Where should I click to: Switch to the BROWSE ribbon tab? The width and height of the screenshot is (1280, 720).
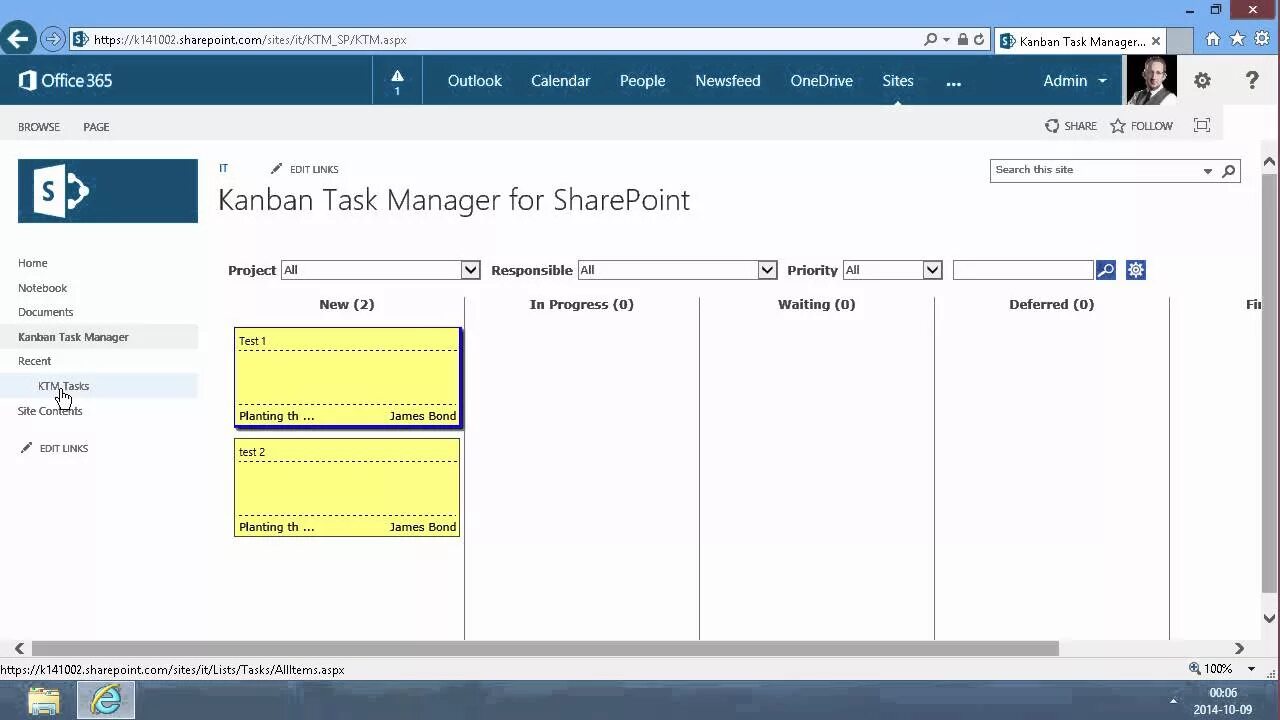pyautogui.click(x=39, y=127)
